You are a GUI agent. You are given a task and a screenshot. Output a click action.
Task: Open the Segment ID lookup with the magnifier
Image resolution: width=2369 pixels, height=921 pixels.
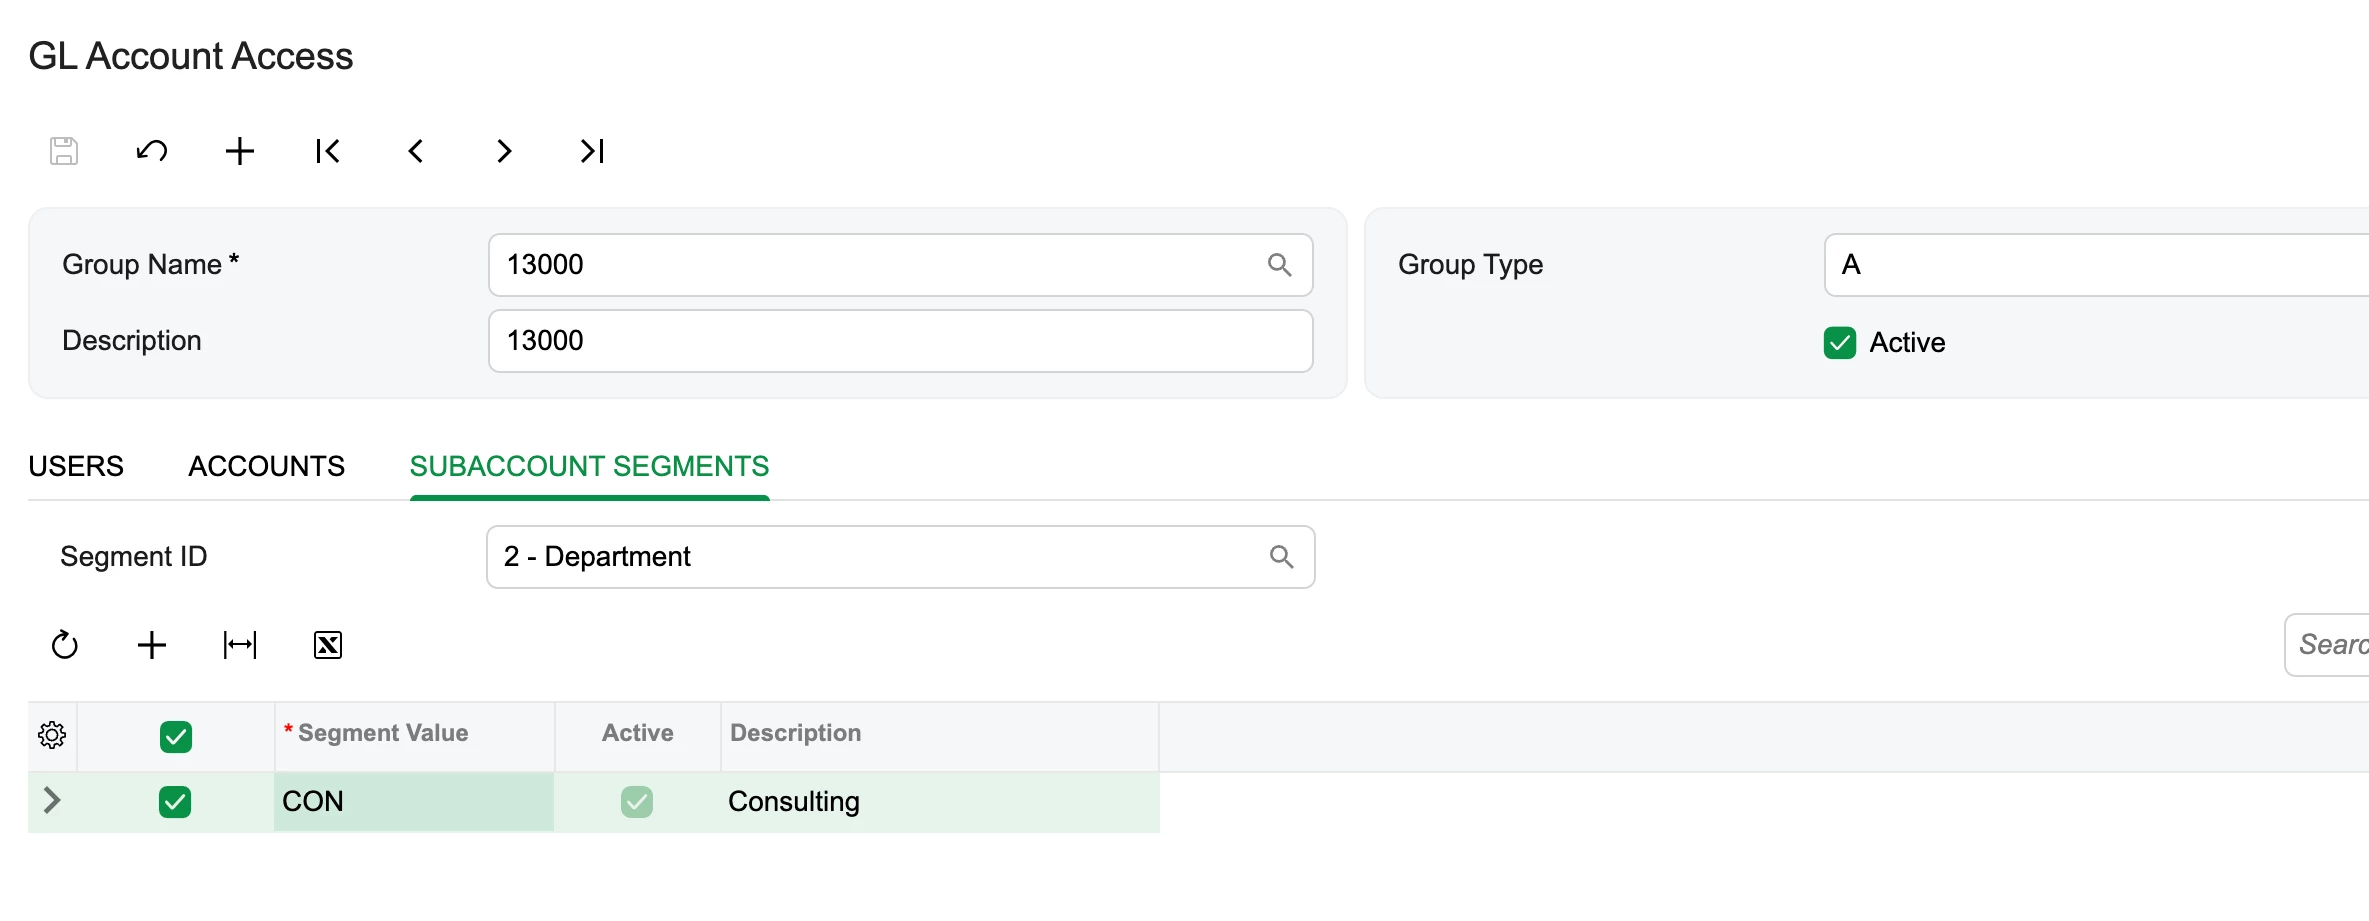(1281, 557)
